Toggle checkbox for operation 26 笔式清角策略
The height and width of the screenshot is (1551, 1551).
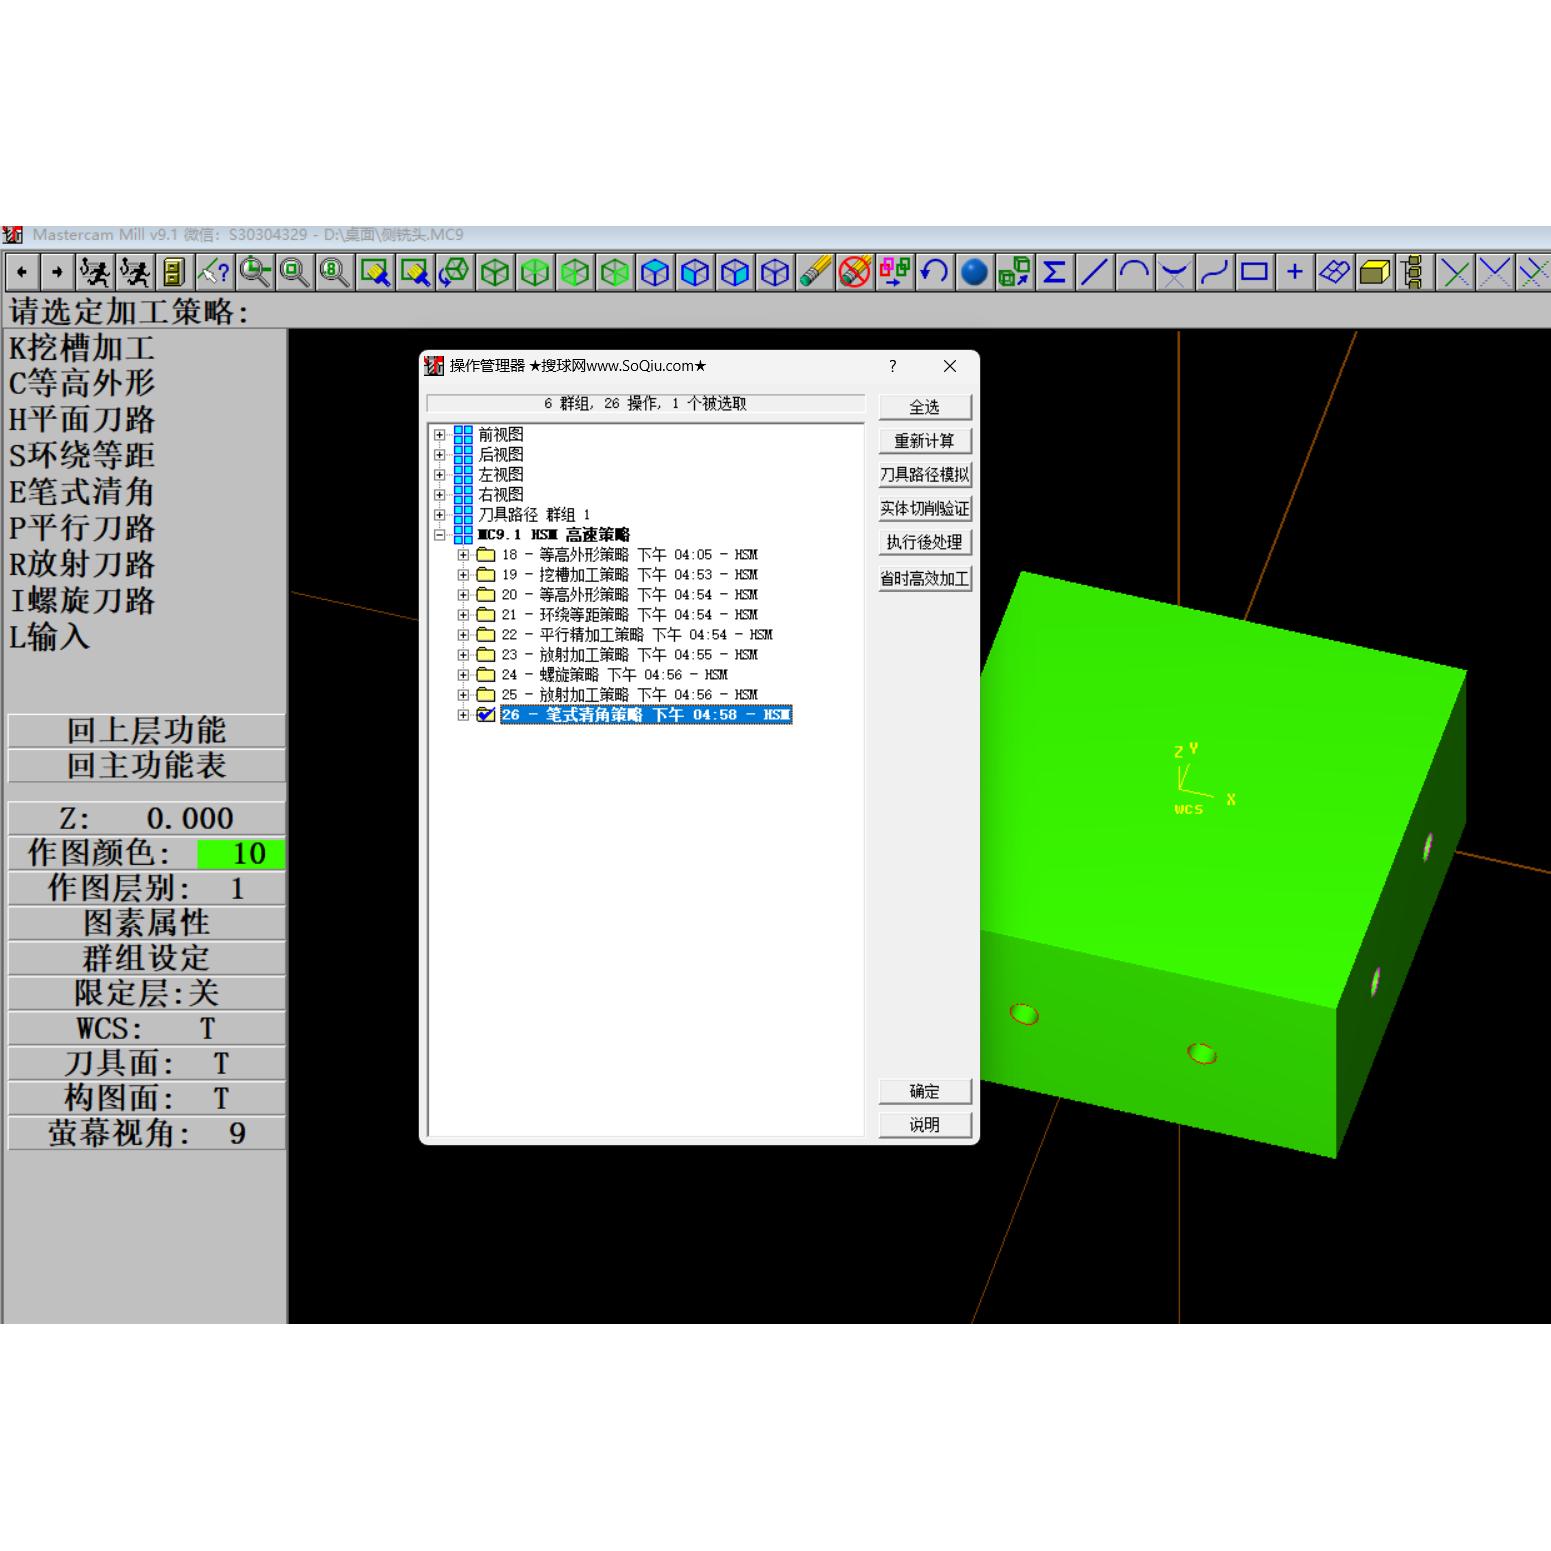(x=486, y=714)
